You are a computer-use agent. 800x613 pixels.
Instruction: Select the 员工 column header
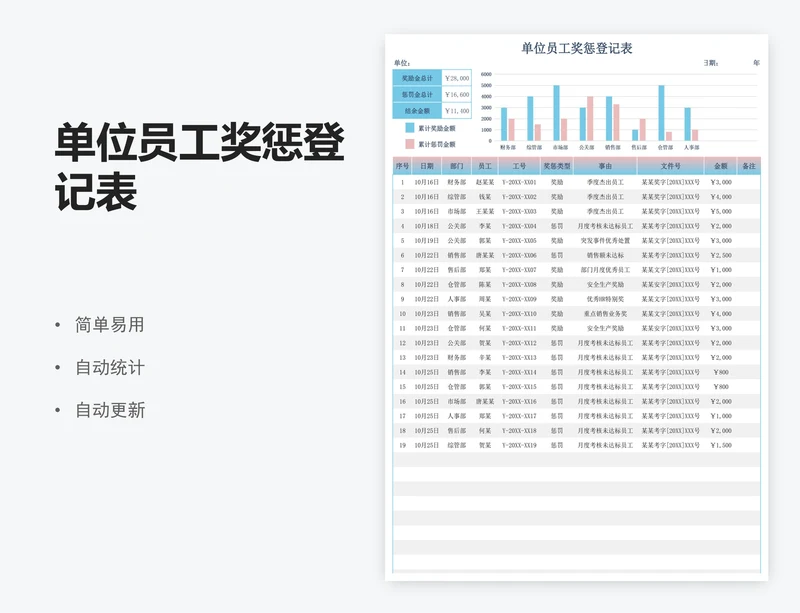(x=485, y=166)
